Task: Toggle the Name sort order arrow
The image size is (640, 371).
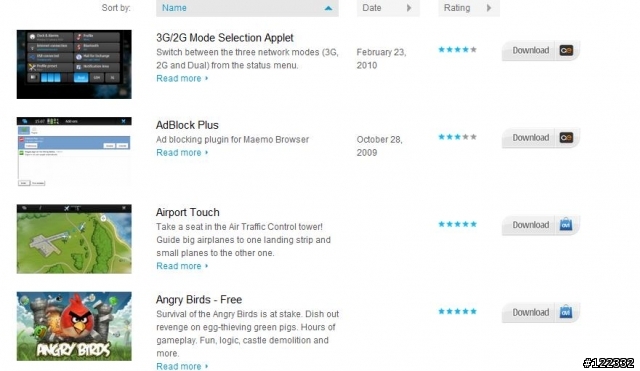Action: 328,8
